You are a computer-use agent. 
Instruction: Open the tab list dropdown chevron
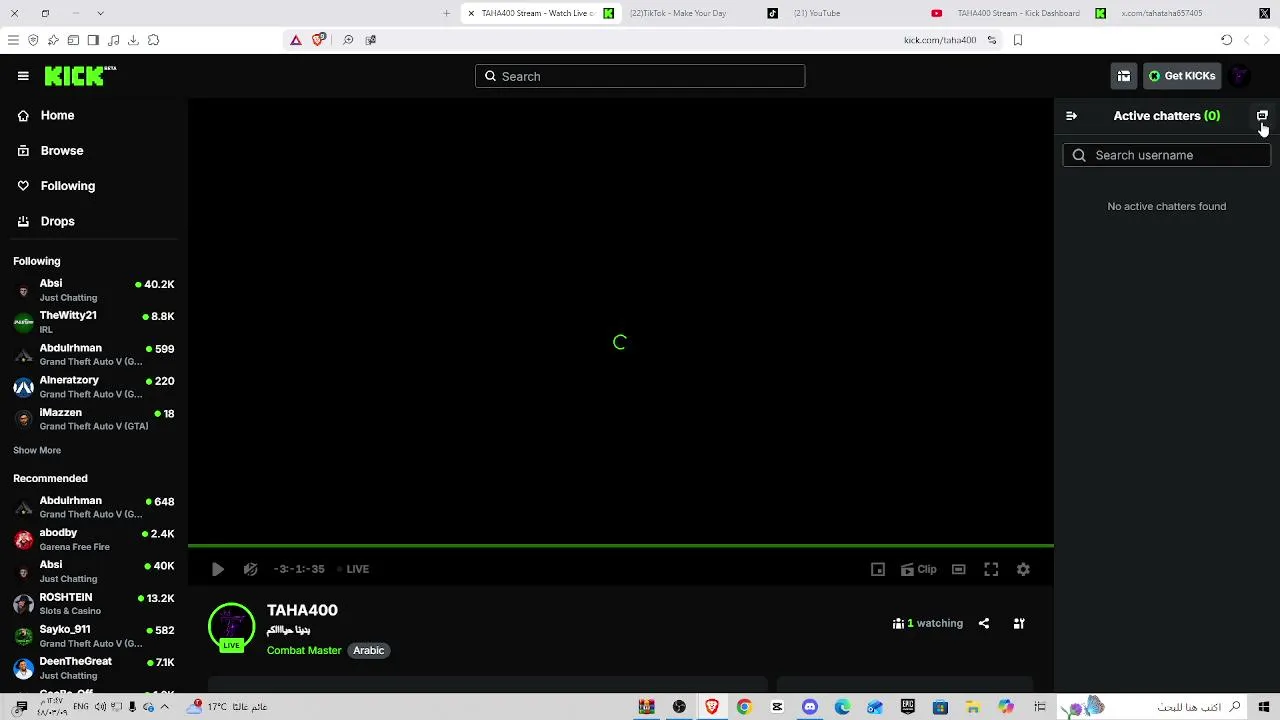click(x=100, y=13)
